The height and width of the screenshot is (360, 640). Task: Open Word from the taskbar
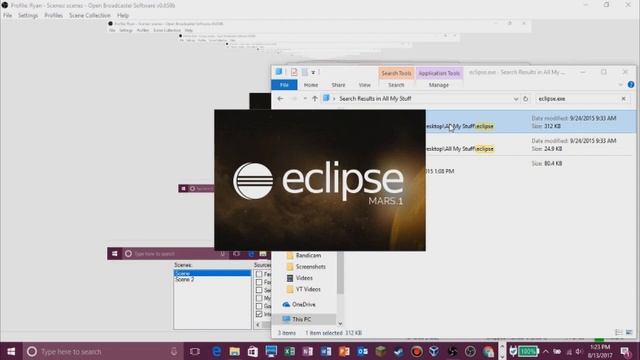(x=326, y=351)
